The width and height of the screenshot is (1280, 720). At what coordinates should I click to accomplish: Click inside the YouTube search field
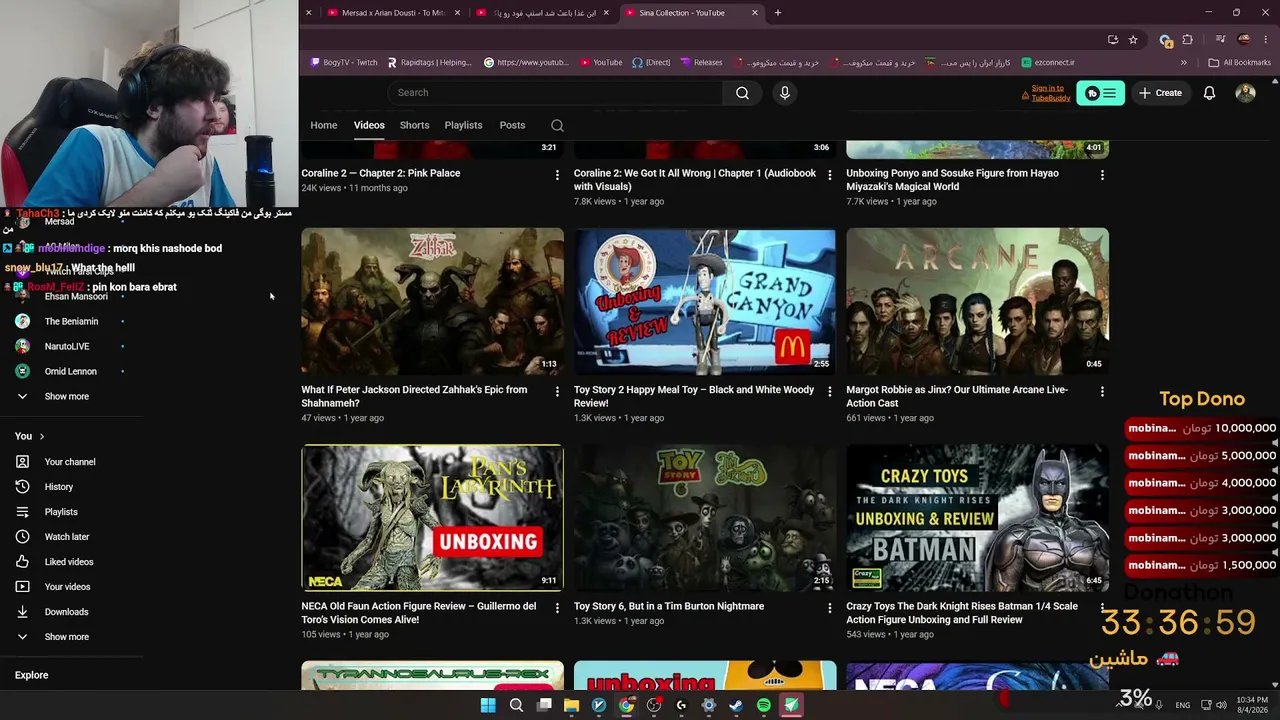555,93
